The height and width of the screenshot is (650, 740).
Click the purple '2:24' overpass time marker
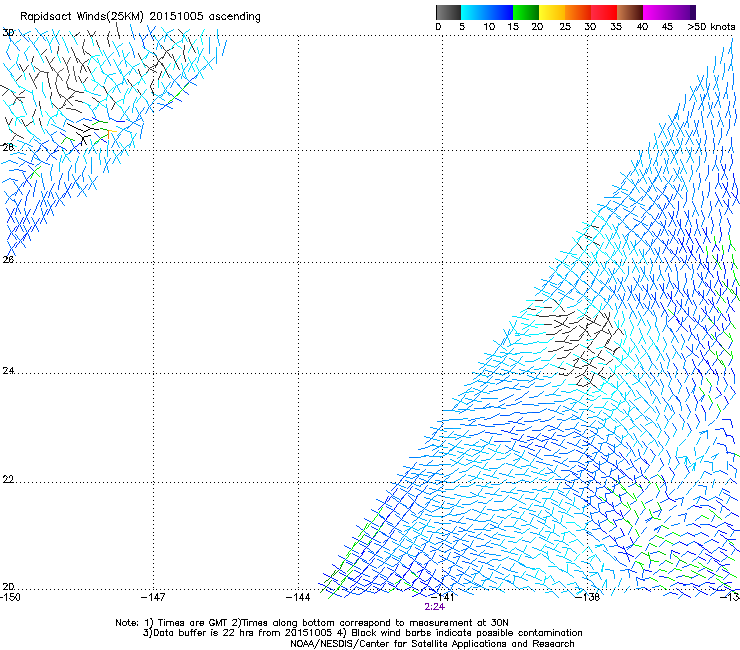pos(434,607)
